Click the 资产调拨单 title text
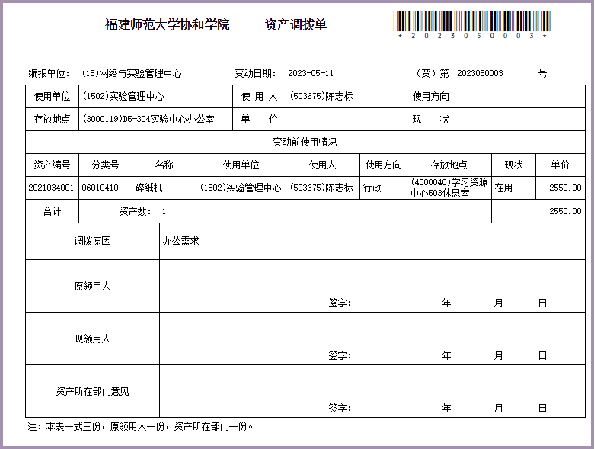The height and width of the screenshot is (449, 595). [x=296, y=24]
